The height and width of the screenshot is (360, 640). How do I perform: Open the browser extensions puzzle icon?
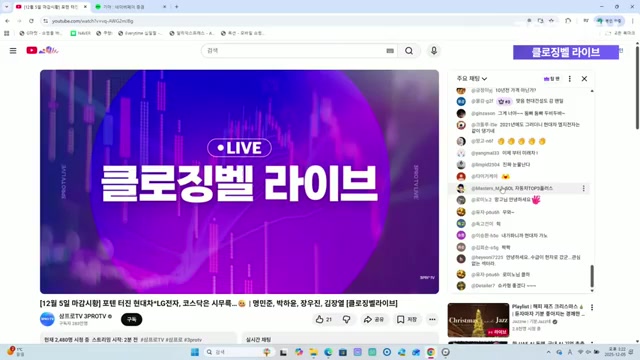tap(568, 21)
